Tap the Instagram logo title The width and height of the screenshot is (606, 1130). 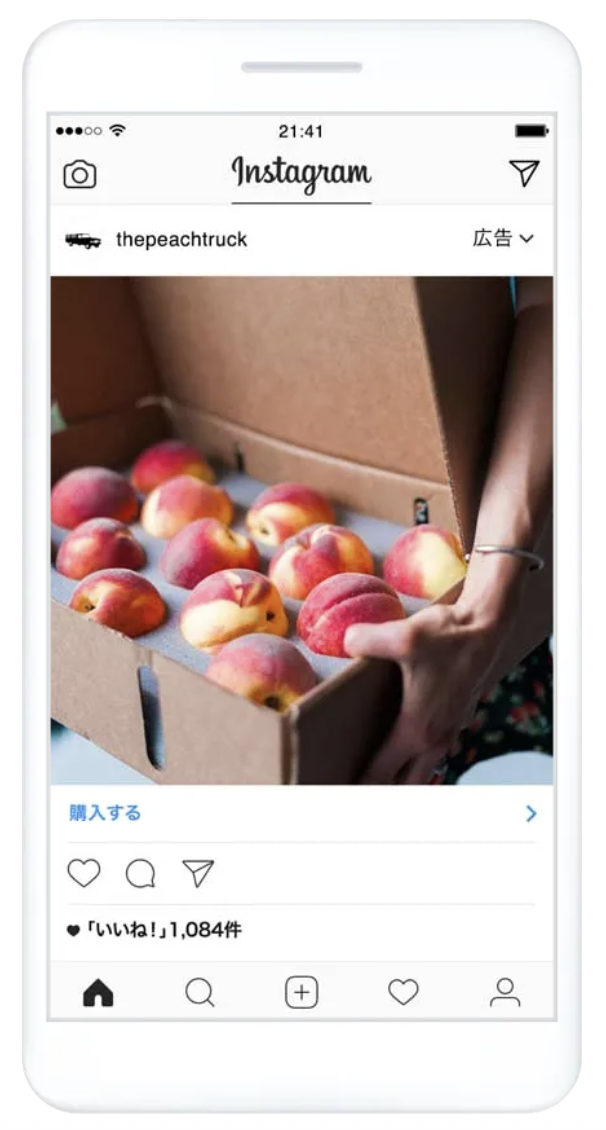click(301, 174)
